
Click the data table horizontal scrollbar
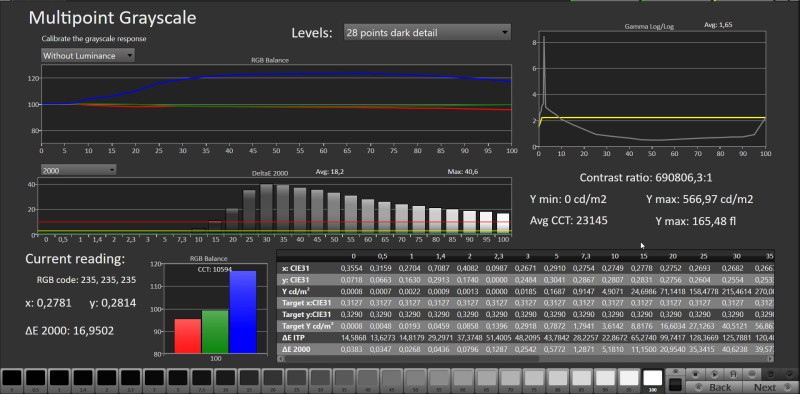click(x=526, y=359)
